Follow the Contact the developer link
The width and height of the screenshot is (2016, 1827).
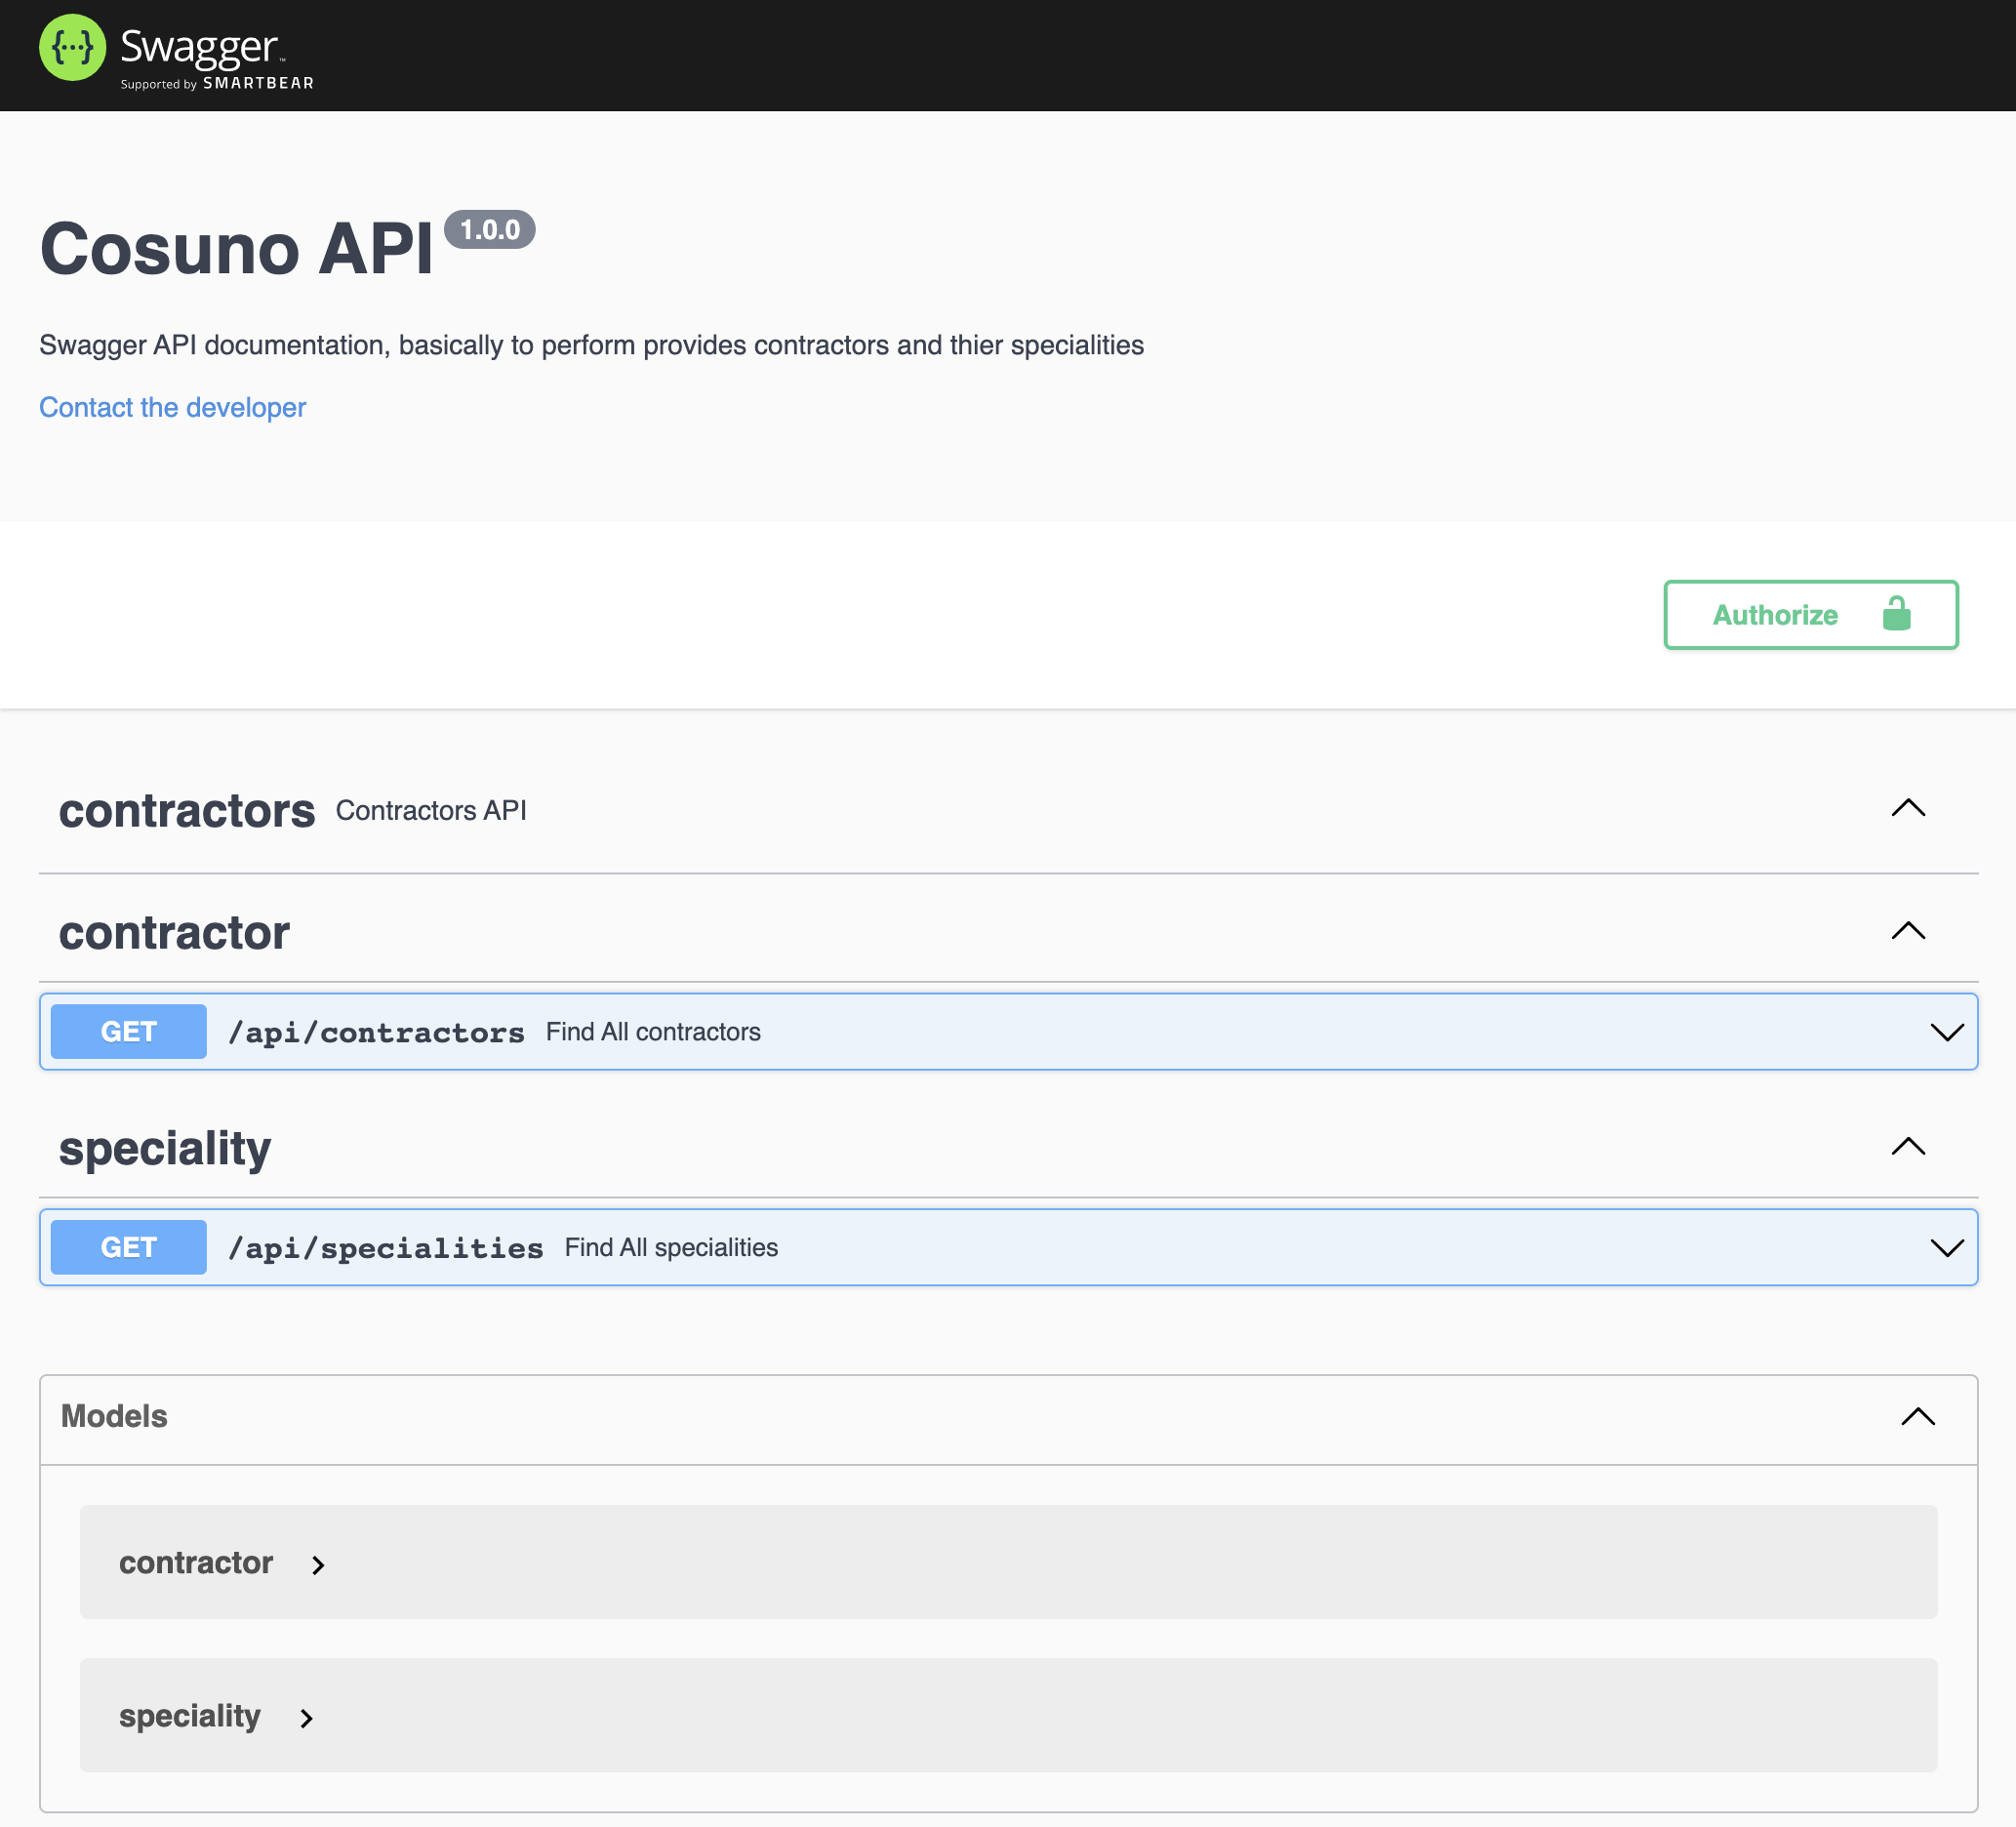tap(172, 407)
